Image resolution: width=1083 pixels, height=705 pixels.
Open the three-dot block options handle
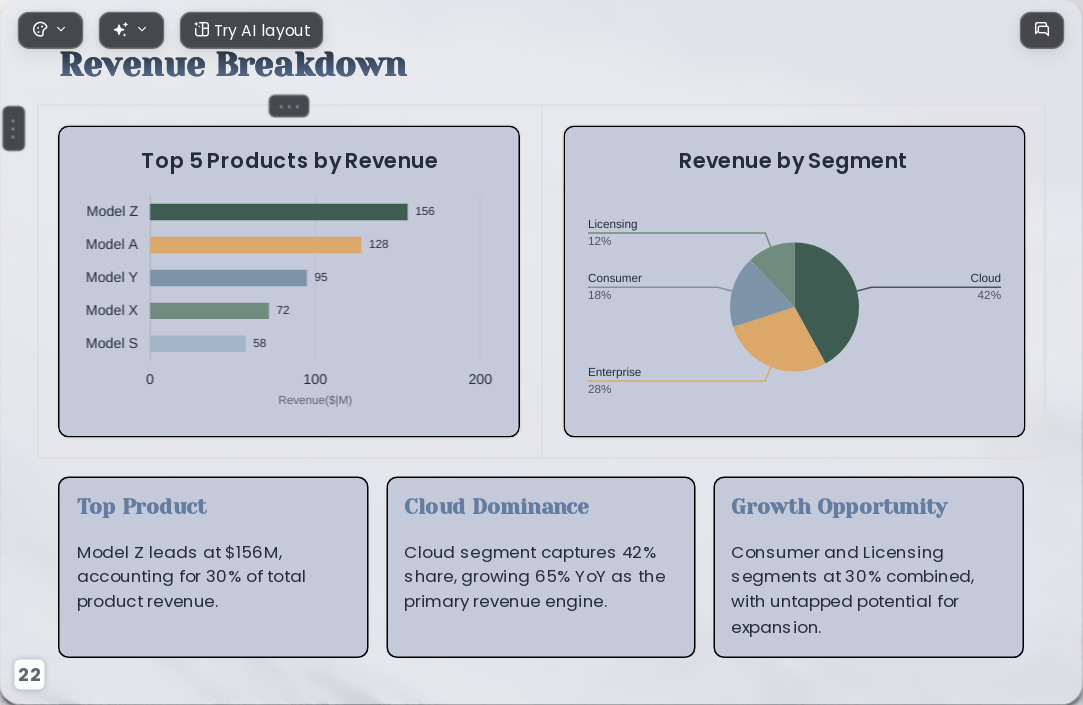coord(289,106)
